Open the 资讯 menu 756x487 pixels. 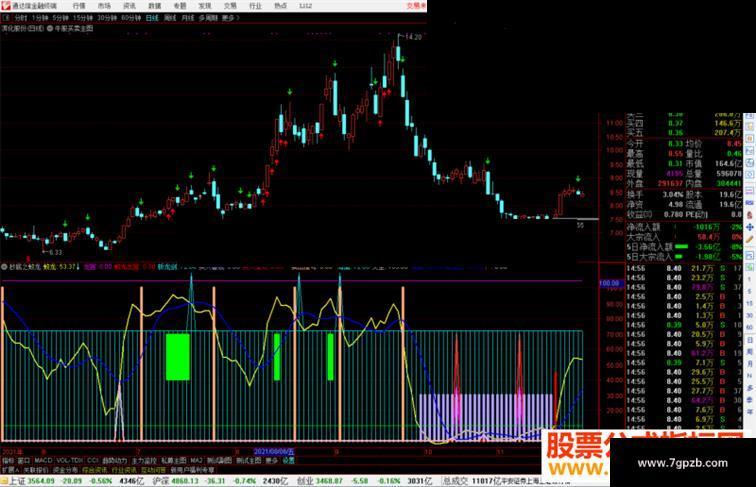coord(129,6)
